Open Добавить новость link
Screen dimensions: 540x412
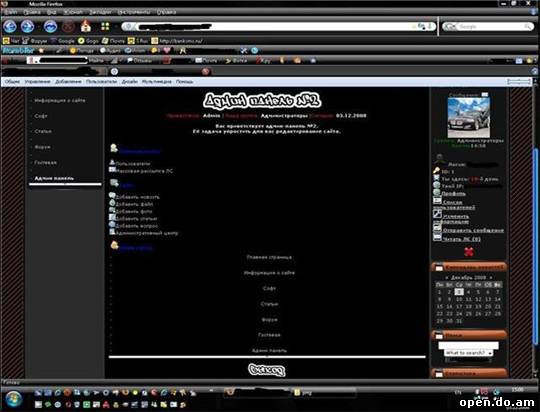pyautogui.click(x=137, y=197)
